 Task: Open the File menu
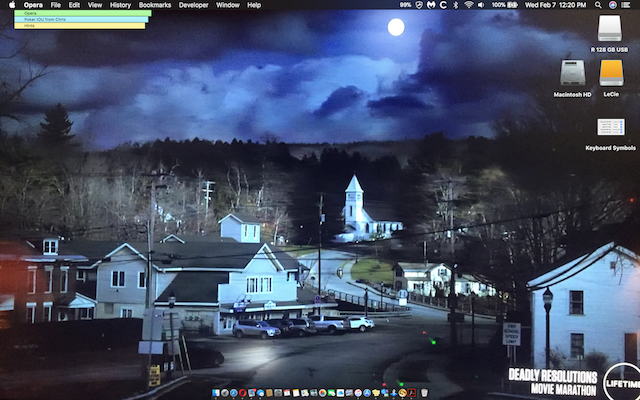pos(56,5)
